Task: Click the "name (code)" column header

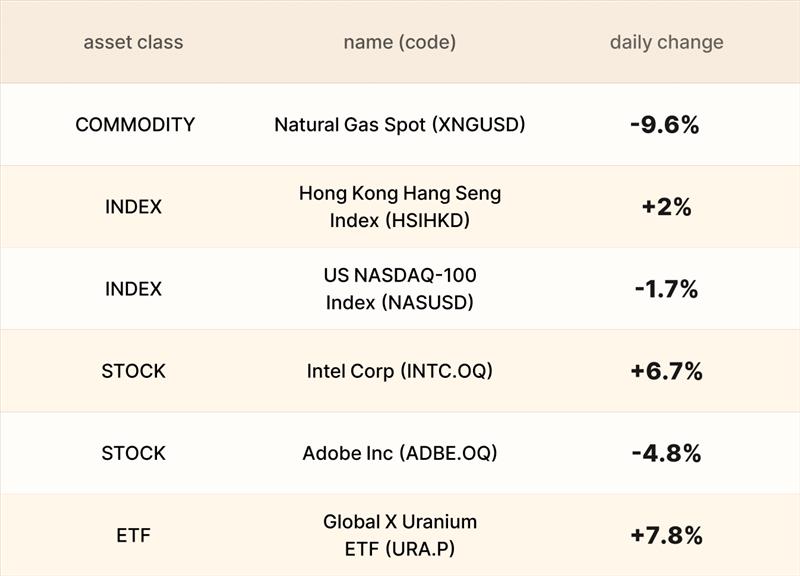Action: tap(399, 42)
